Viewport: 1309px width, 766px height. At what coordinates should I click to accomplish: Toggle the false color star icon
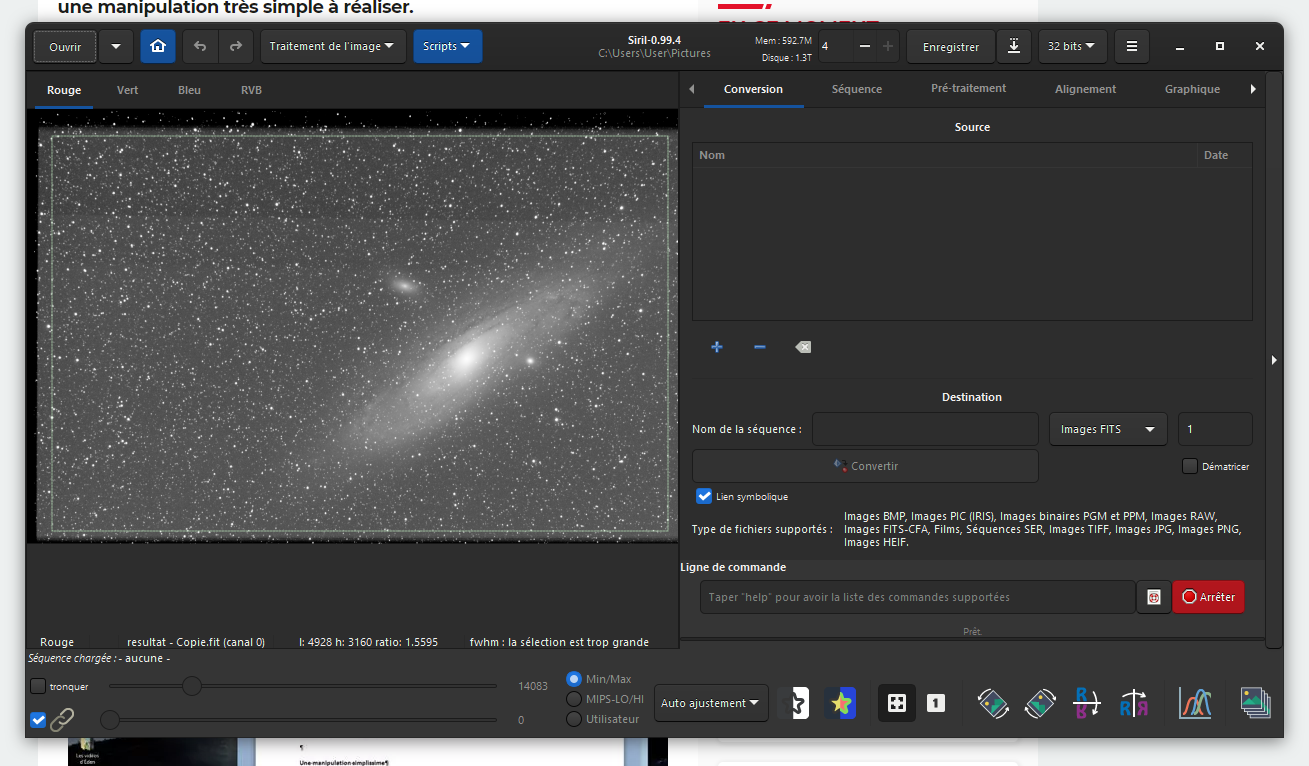pos(840,703)
